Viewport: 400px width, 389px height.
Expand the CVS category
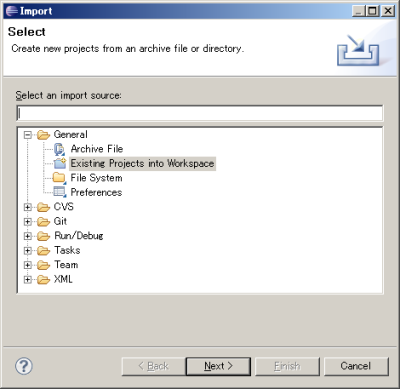[x=28, y=207]
